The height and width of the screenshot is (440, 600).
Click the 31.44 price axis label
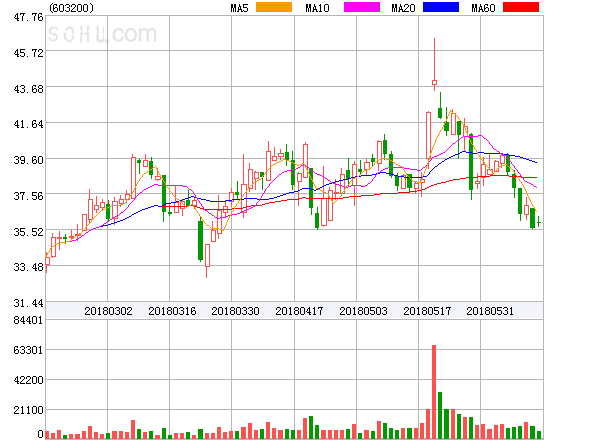coord(28,303)
